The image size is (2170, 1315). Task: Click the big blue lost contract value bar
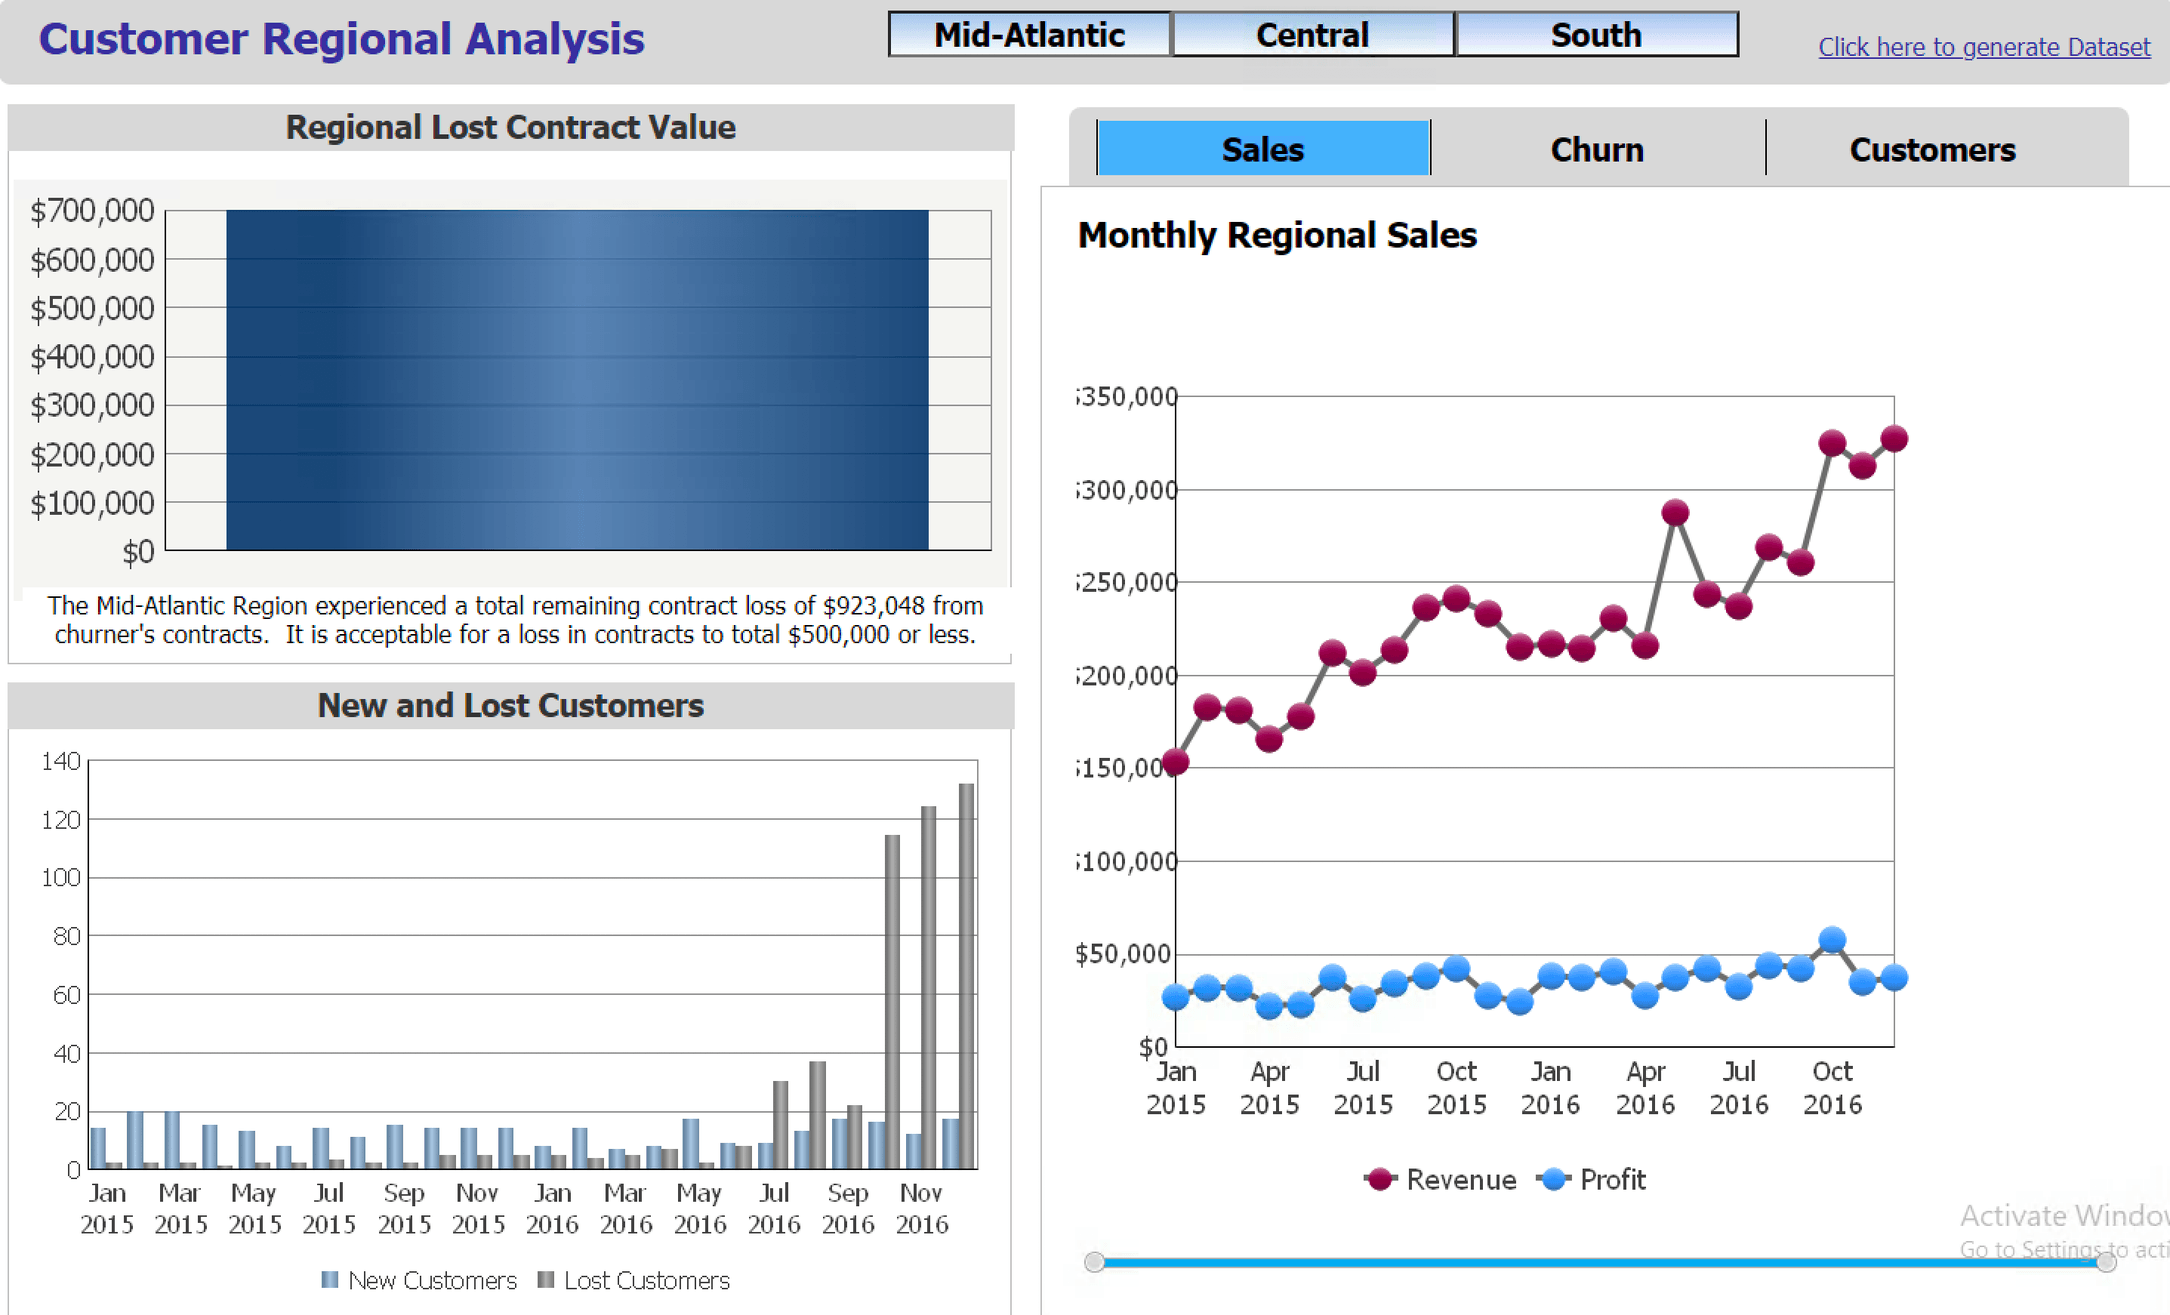pos(577,380)
